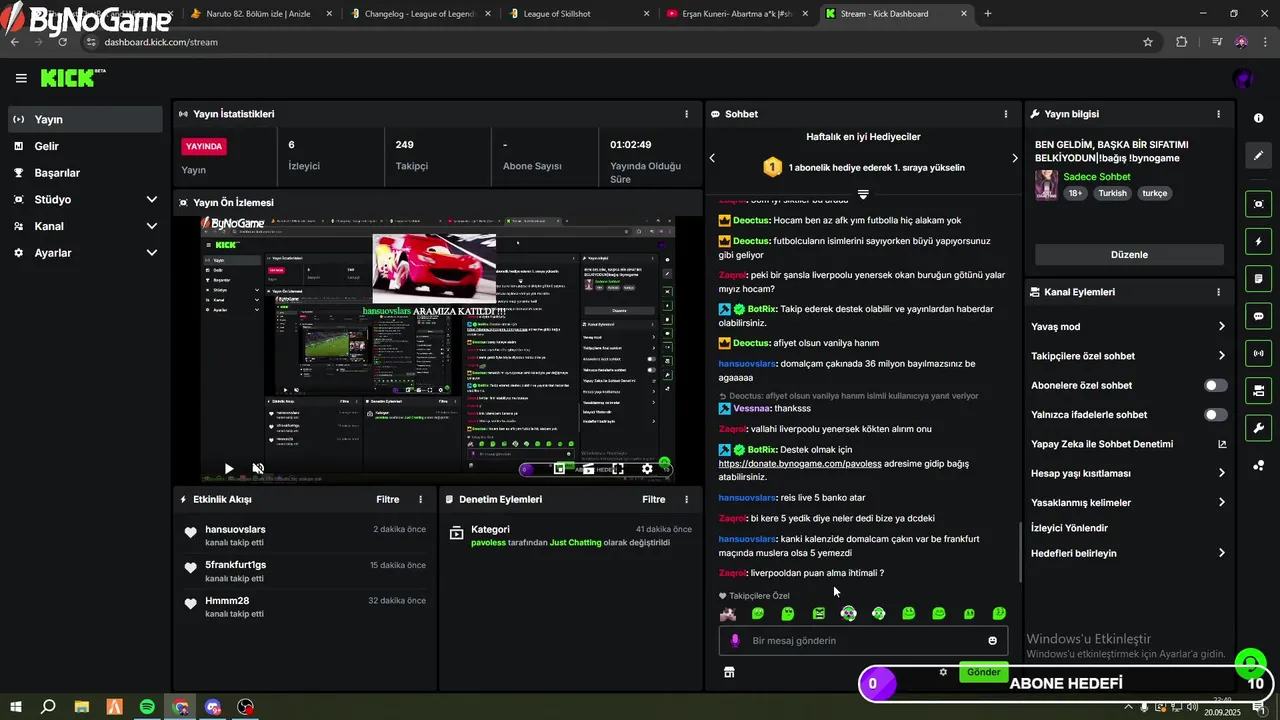The image size is (1280, 720).
Task: Switch to Changelog League of Legends tab
Action: 421,14
